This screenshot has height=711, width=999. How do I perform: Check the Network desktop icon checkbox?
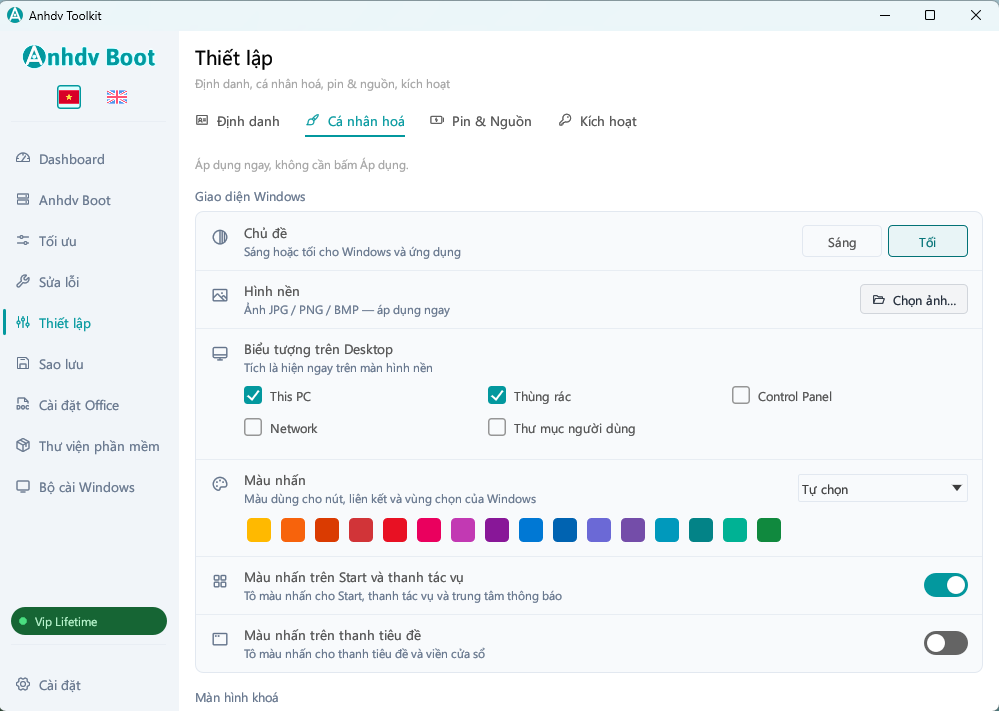253,427
